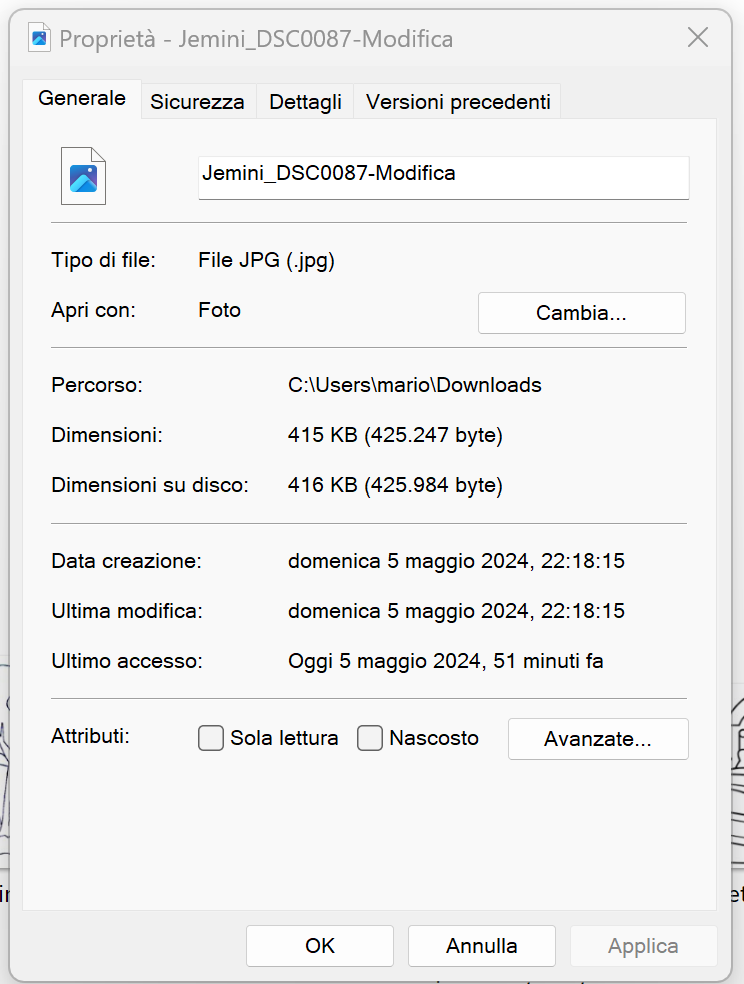Click the Dimensioni su disco label
Screen dimensions: 744x984
point(150,485)
